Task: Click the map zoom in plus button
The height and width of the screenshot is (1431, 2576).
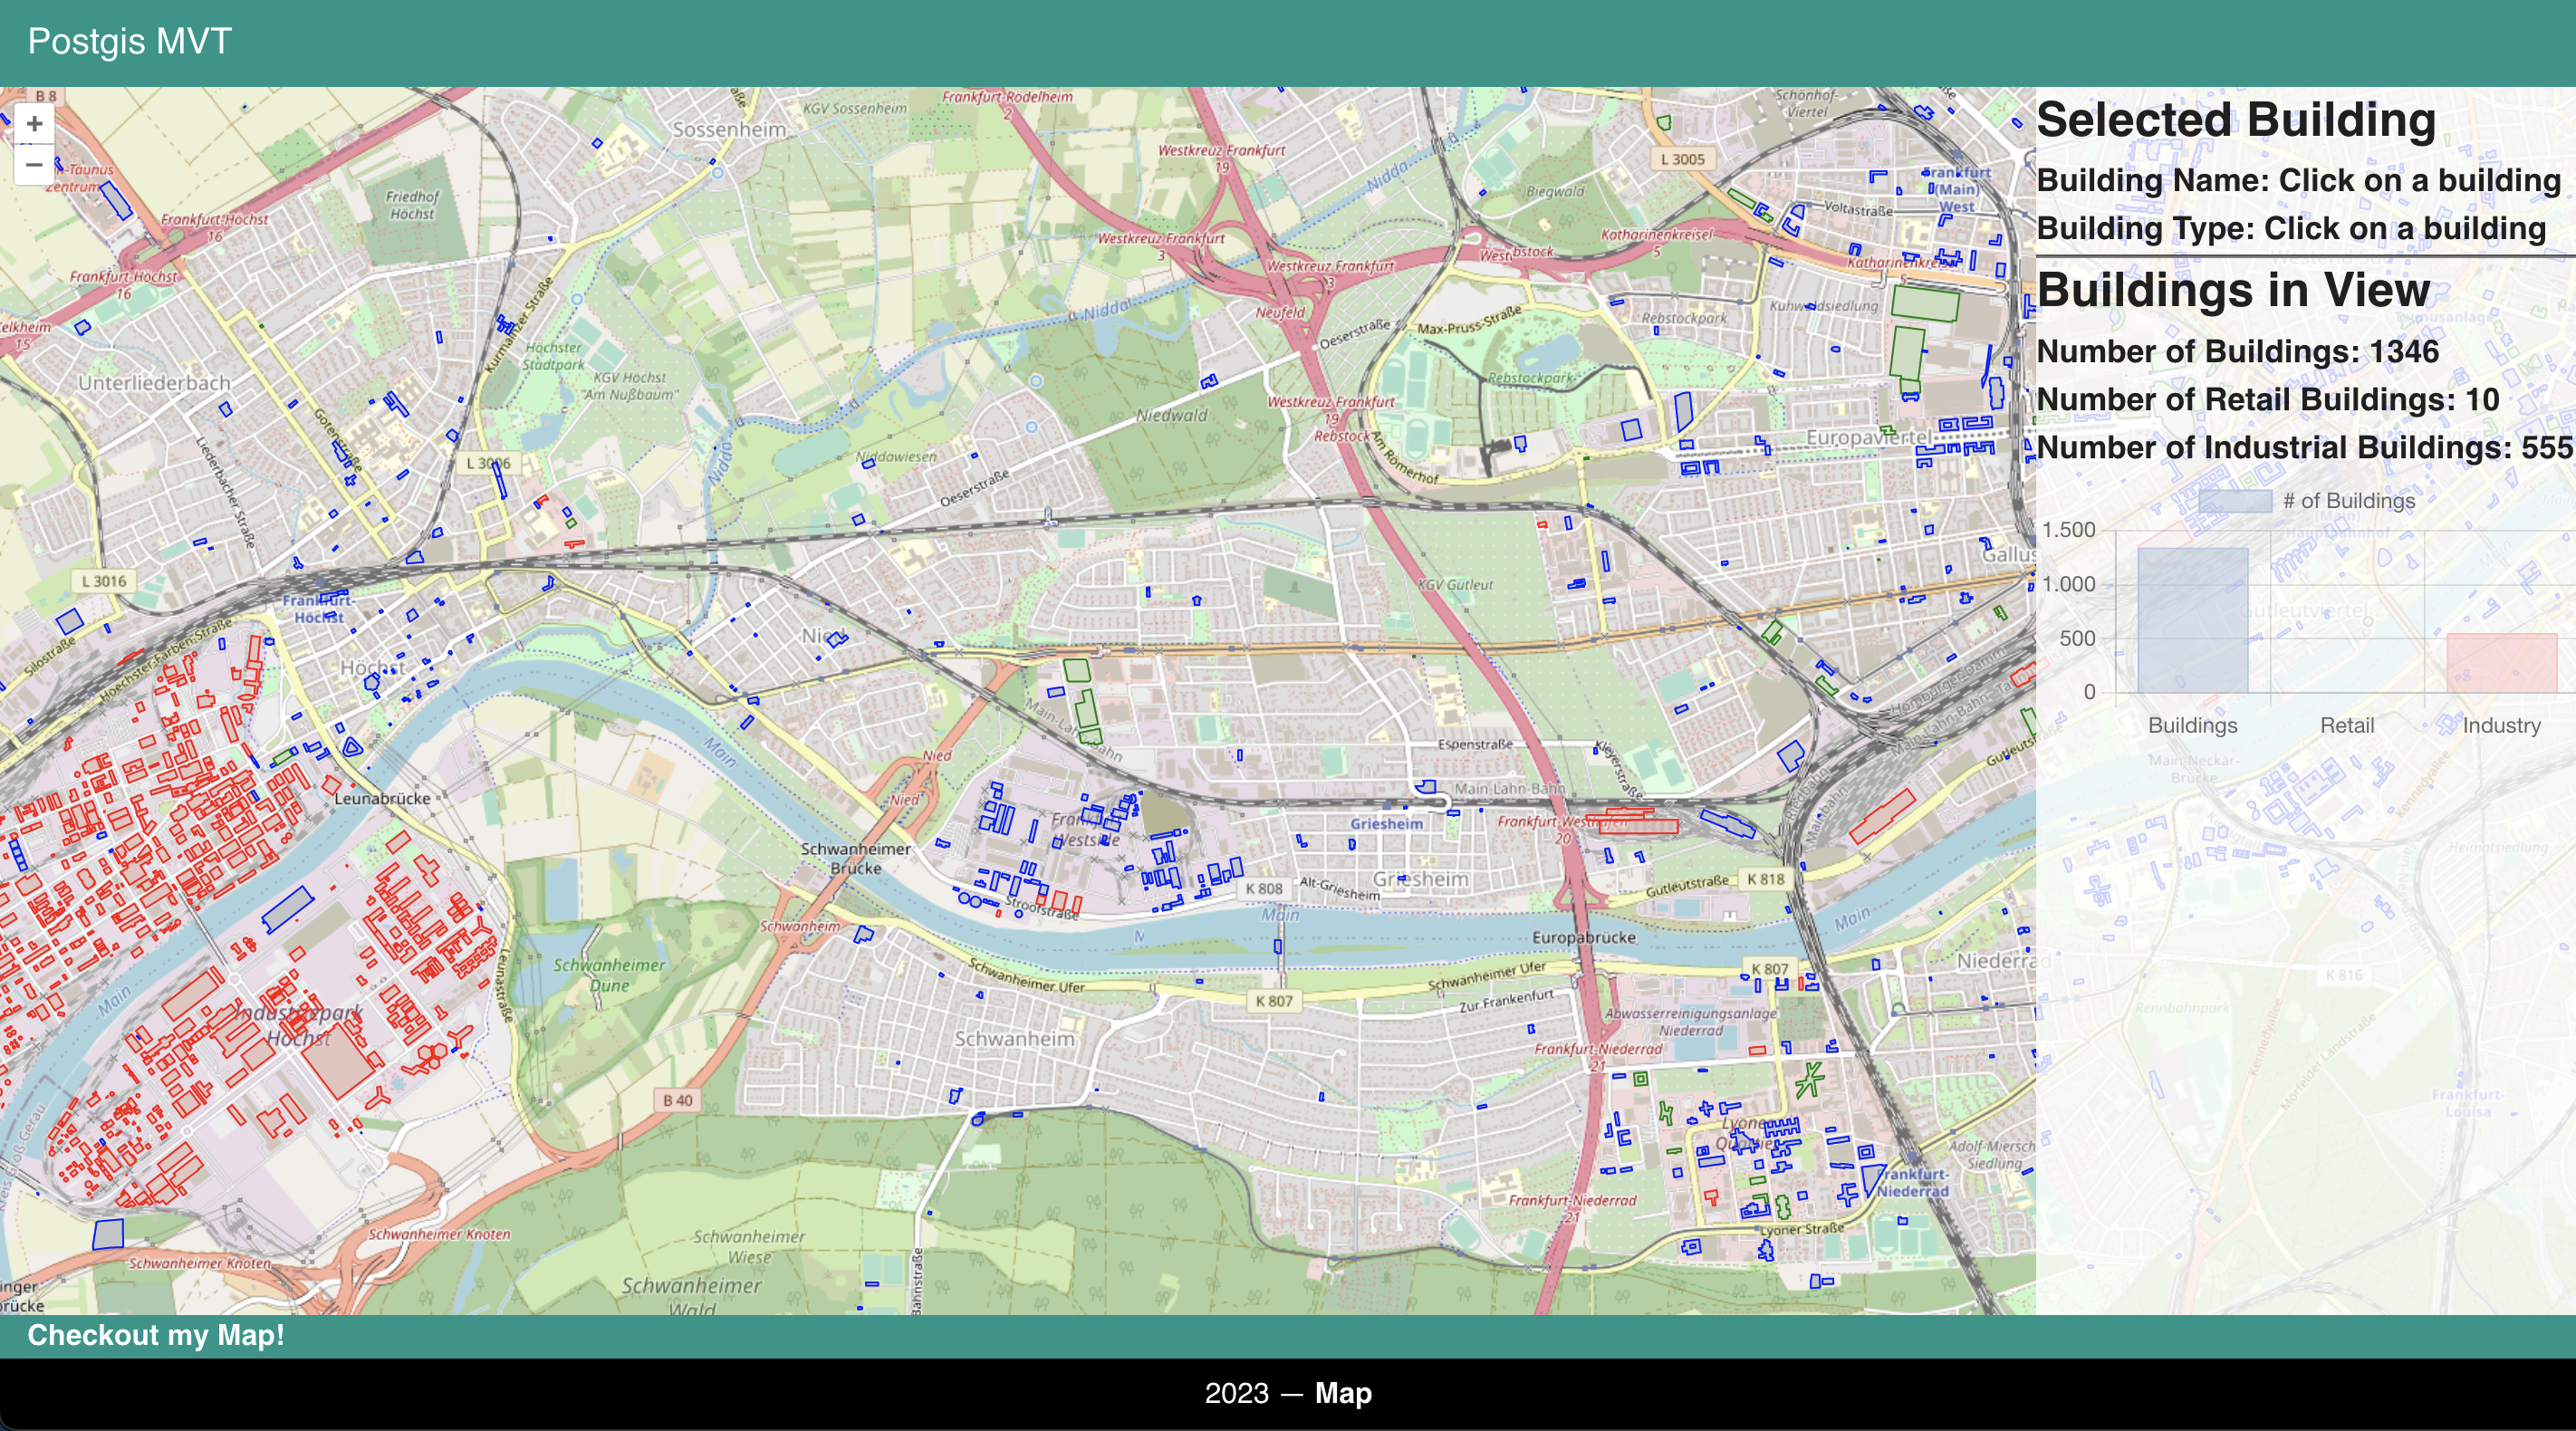Action: [34, 124]
